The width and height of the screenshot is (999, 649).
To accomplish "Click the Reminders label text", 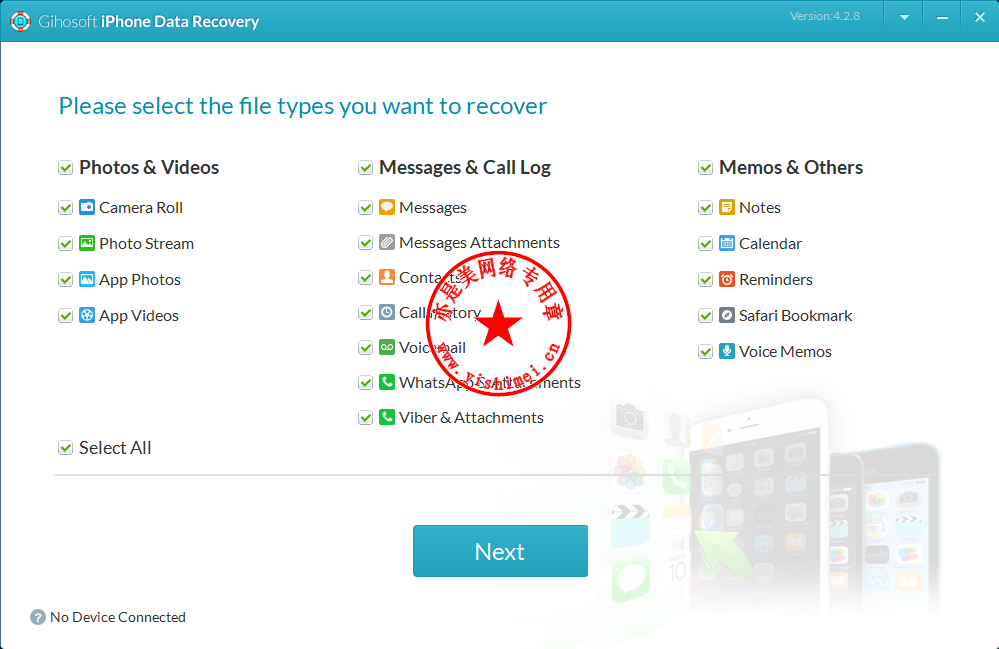I will (776, 280).
